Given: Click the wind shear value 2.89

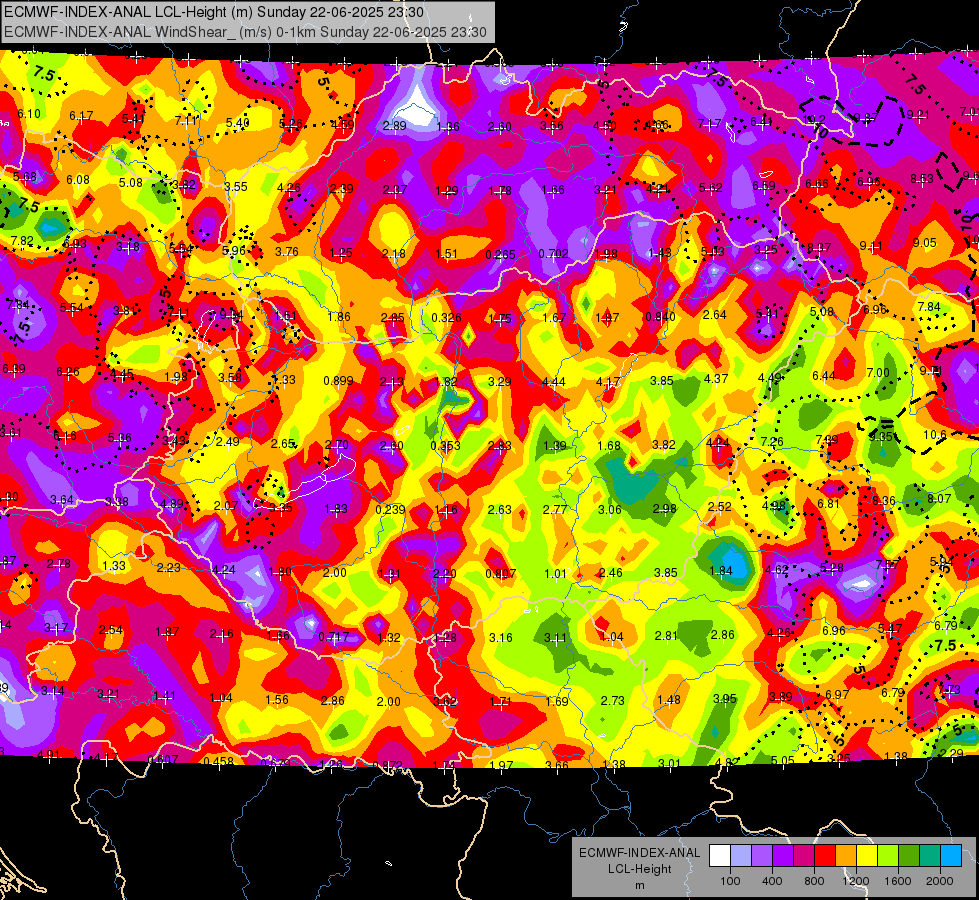Looking at the screenshot, I should click(395, 126).
